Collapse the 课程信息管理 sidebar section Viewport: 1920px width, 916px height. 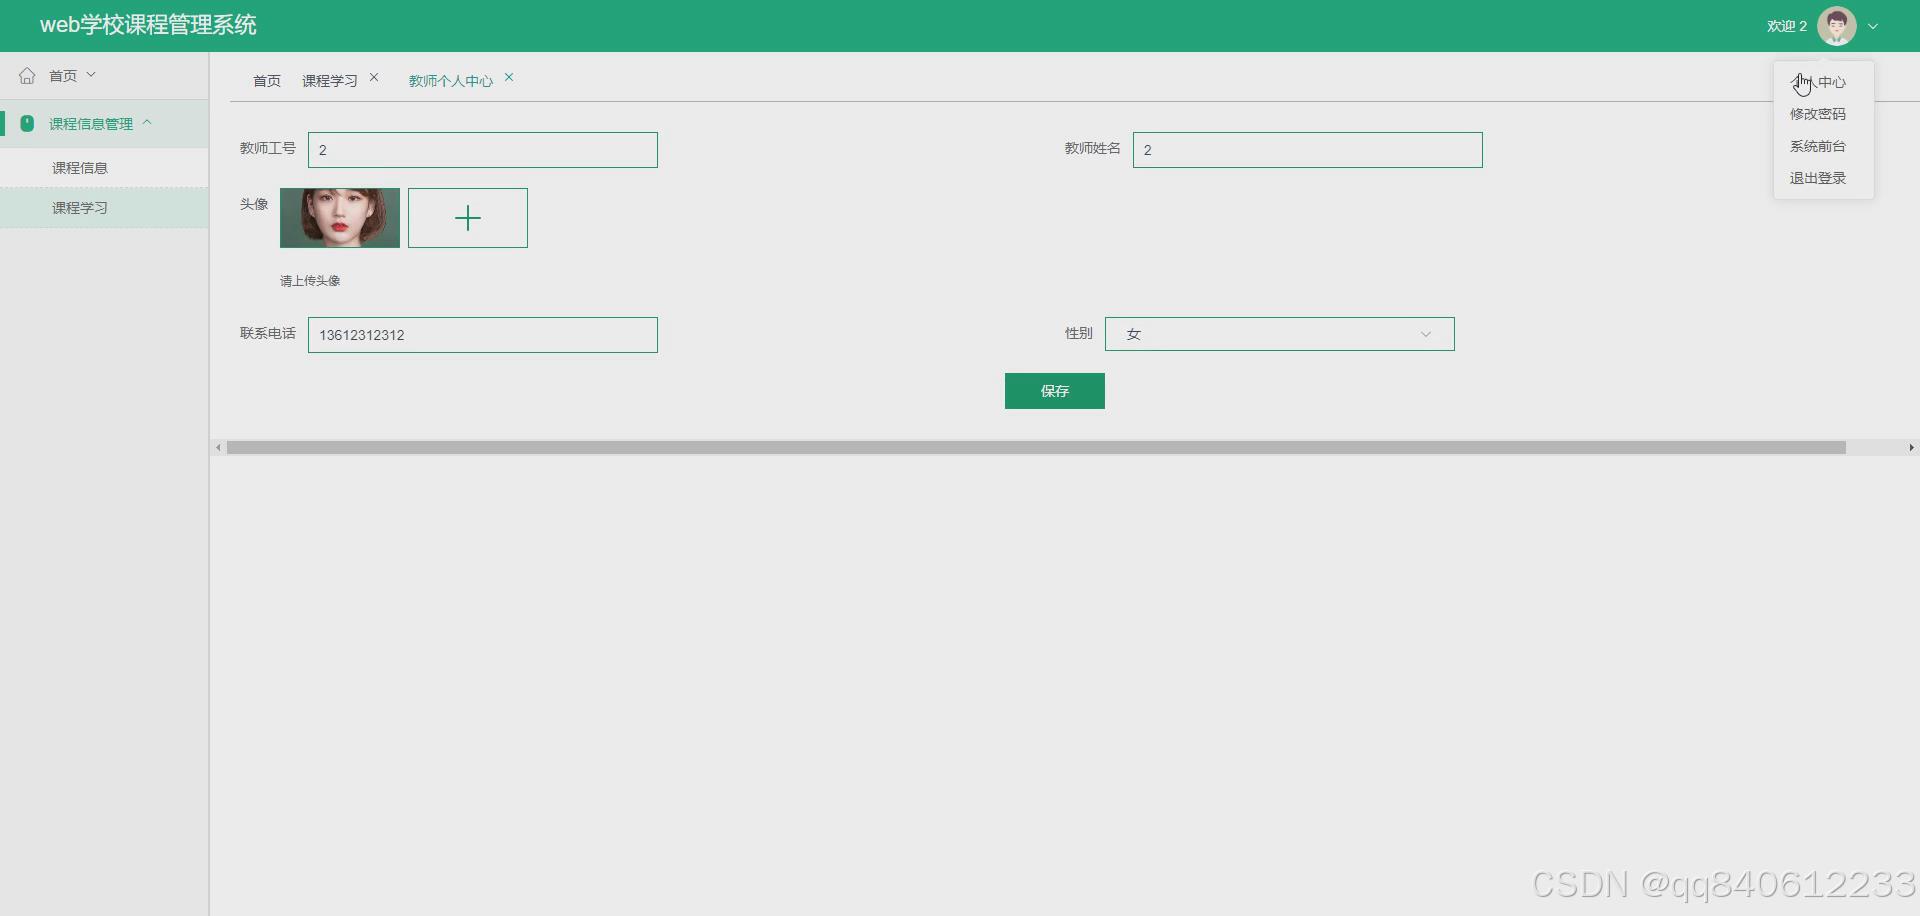[148, 122]
